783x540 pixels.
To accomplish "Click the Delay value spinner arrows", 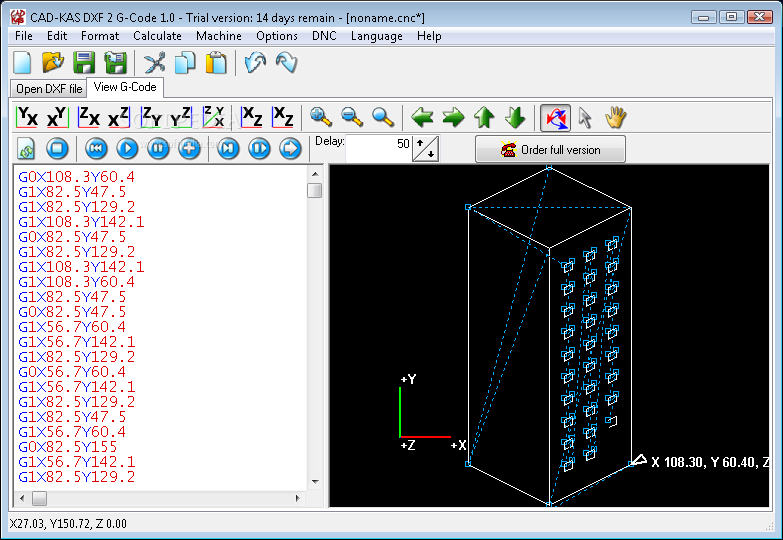I will pos(426,149).
